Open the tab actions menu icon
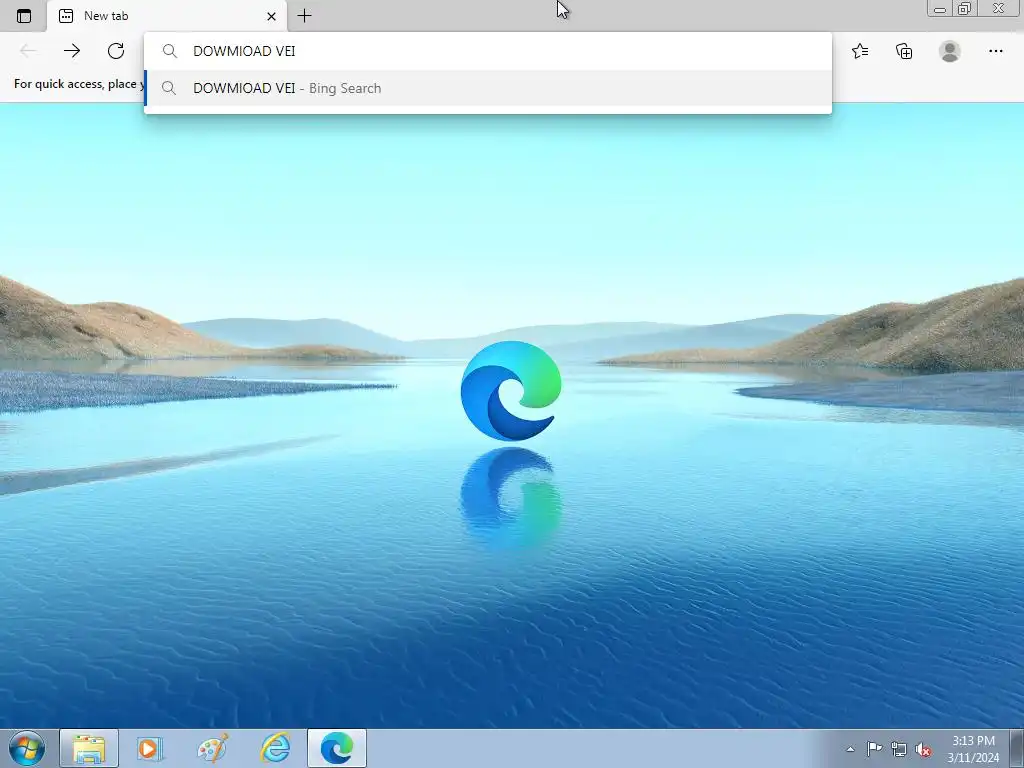This screenshot has height=768, width=1024. 24,16
